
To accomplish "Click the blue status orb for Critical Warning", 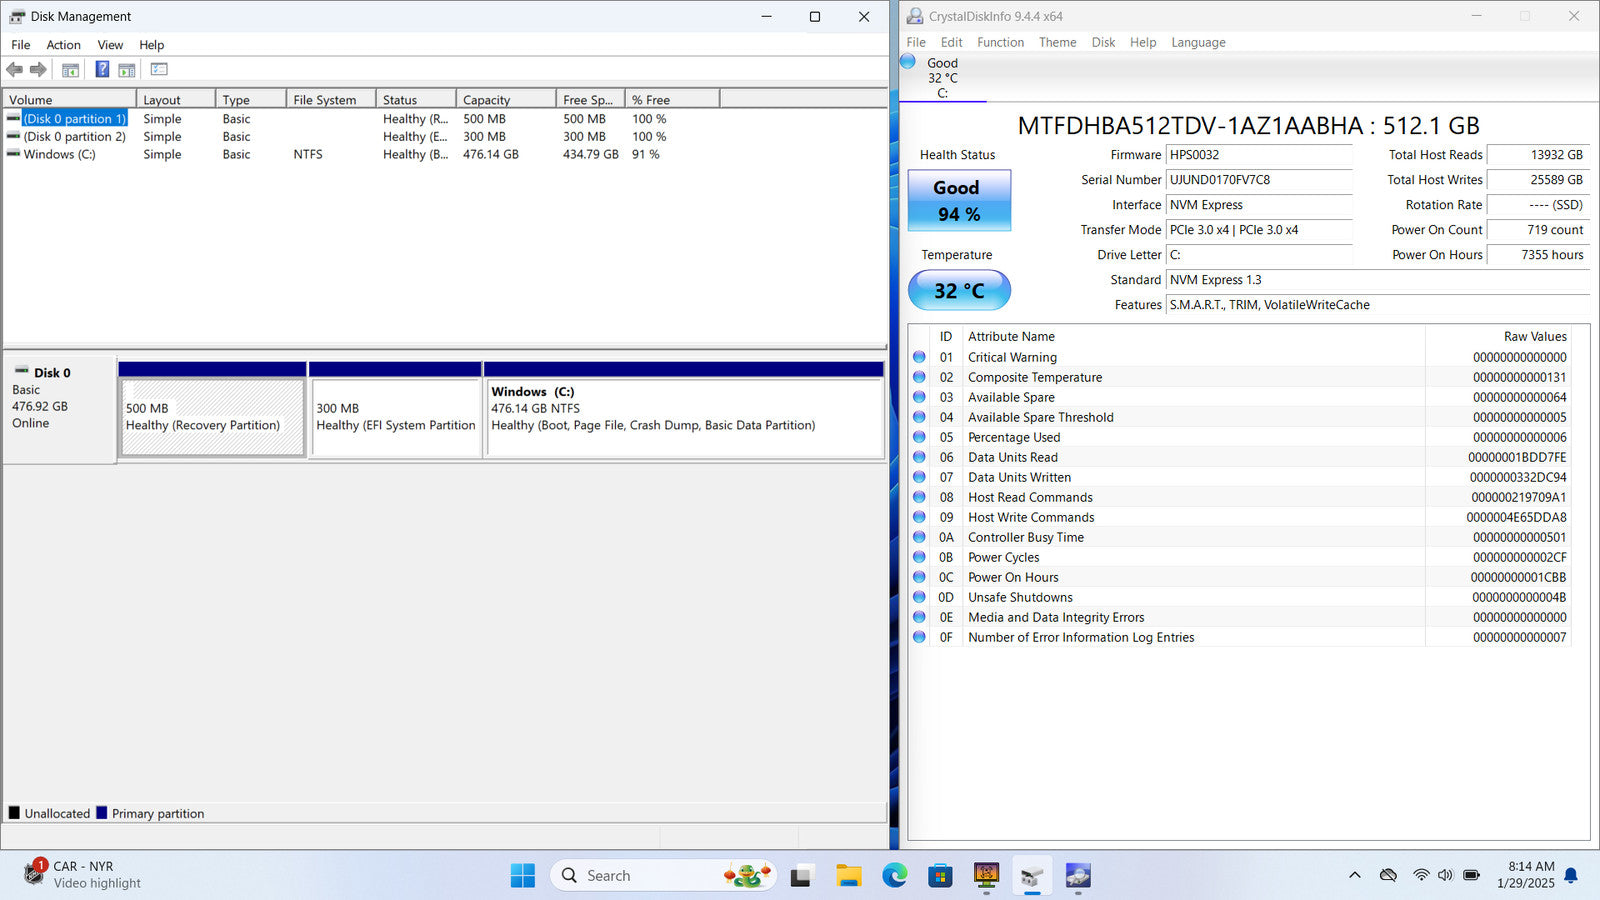I will [x=919, y=357].
